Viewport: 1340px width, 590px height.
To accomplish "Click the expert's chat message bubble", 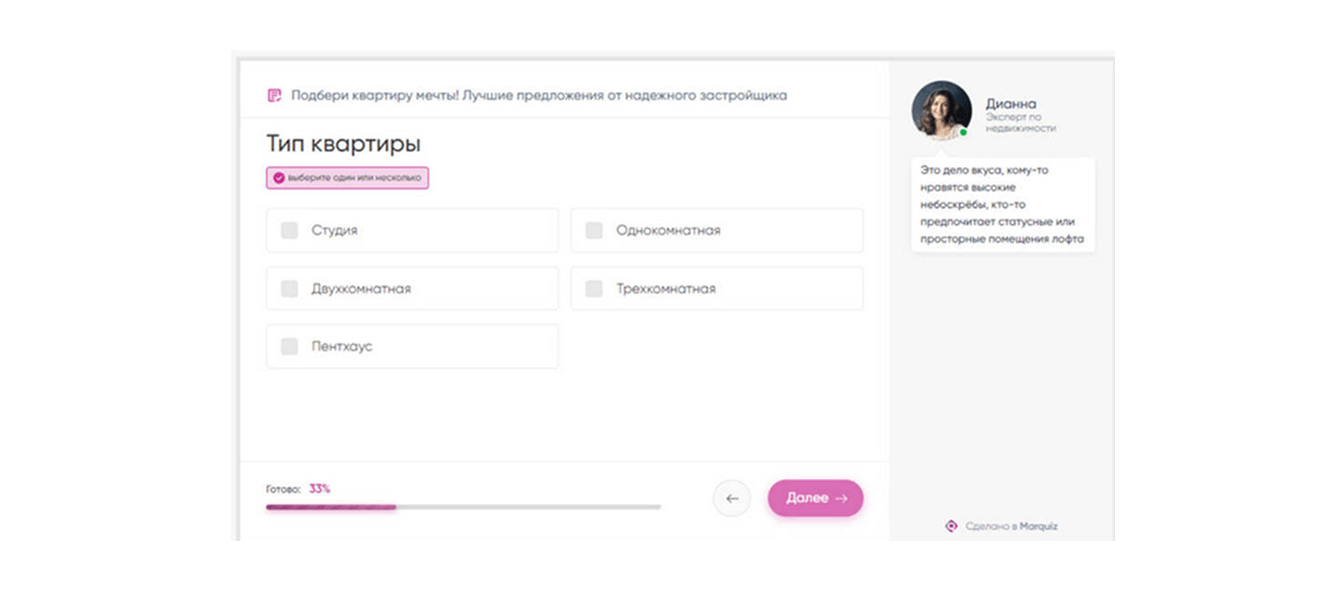I will click(1002, 205).
